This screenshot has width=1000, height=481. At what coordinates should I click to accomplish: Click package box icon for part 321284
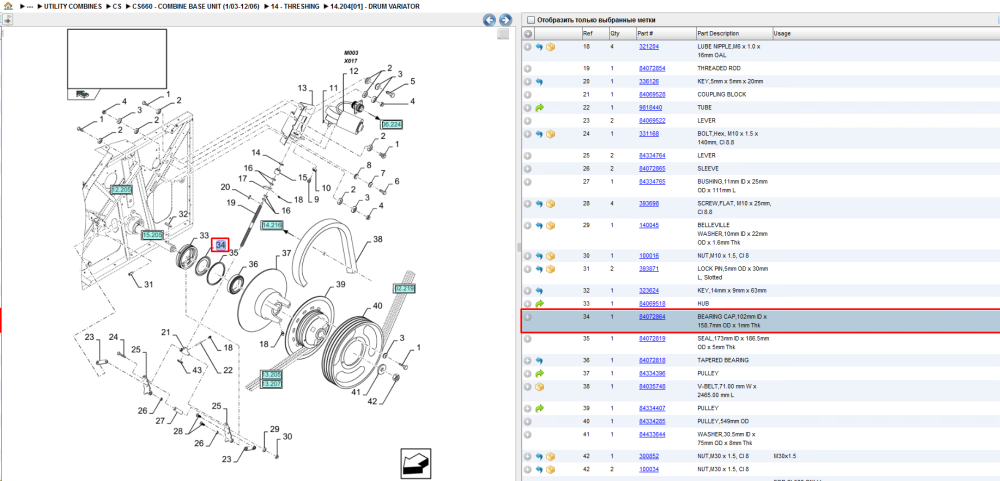(550, 47)
